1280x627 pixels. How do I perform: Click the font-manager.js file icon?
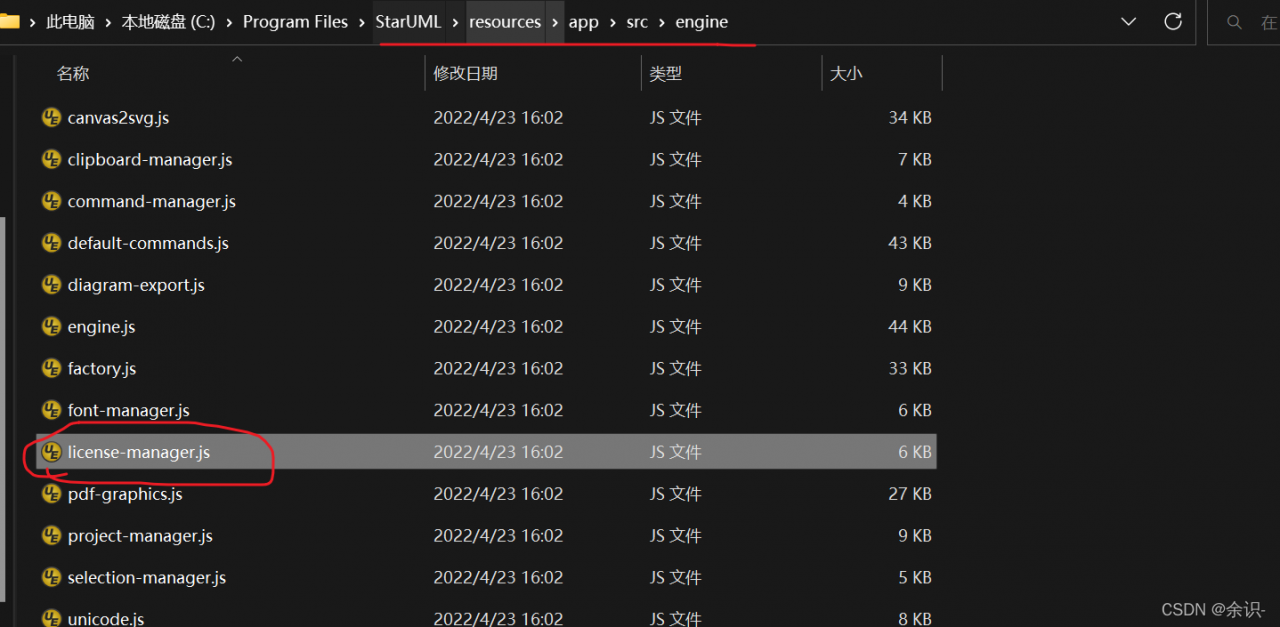(52, 411)
